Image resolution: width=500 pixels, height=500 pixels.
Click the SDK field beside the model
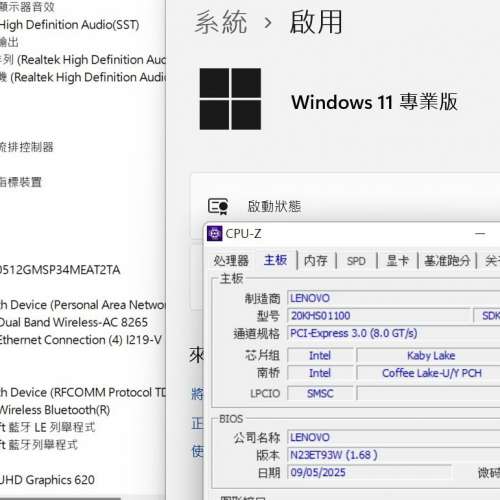(487, 316)
